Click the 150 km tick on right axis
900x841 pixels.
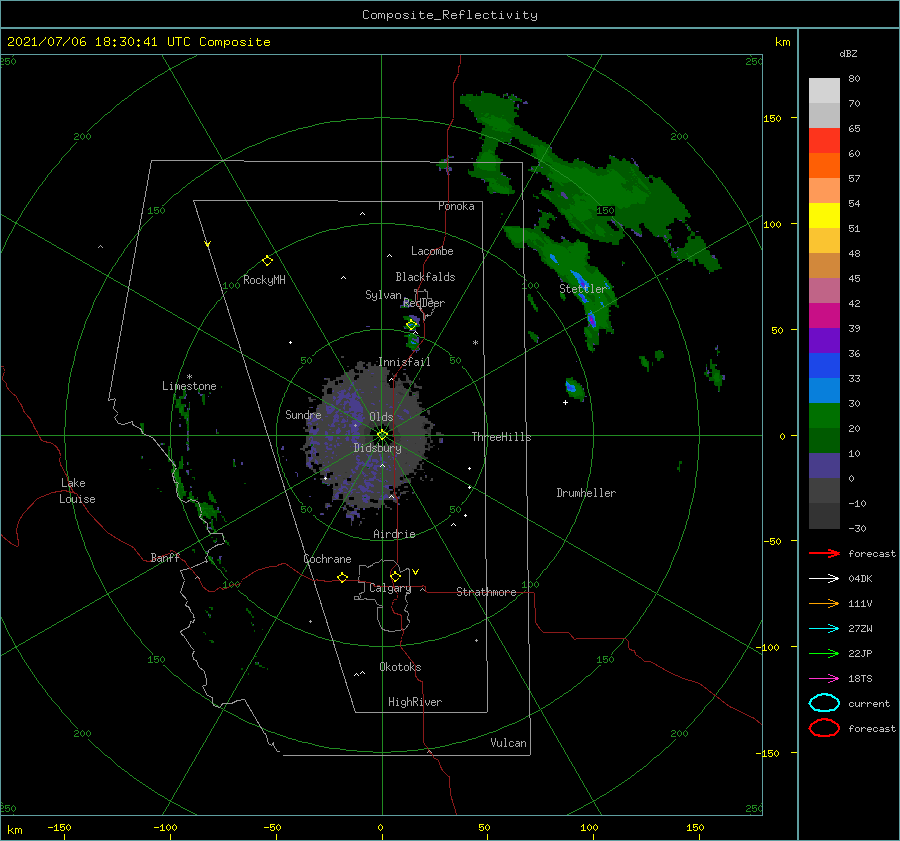click(x=773, y=118)
